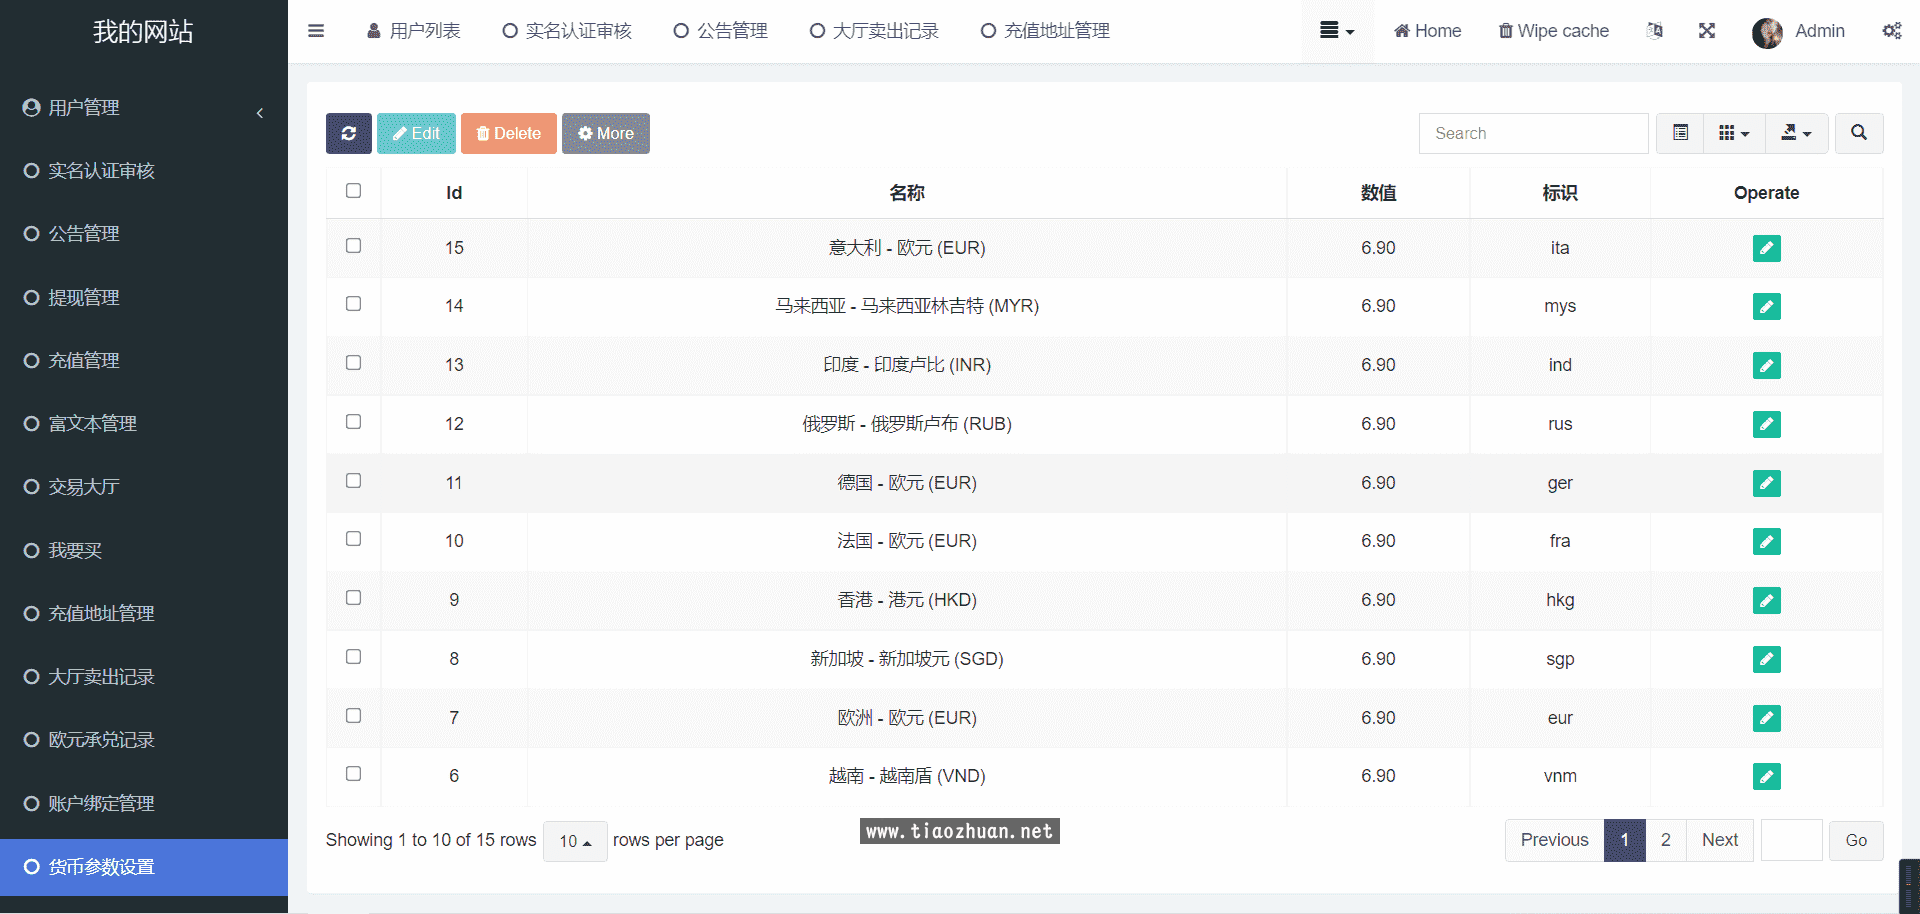Click the refresh table icon button
The image size is (1920, 914).
coord(348,133)
